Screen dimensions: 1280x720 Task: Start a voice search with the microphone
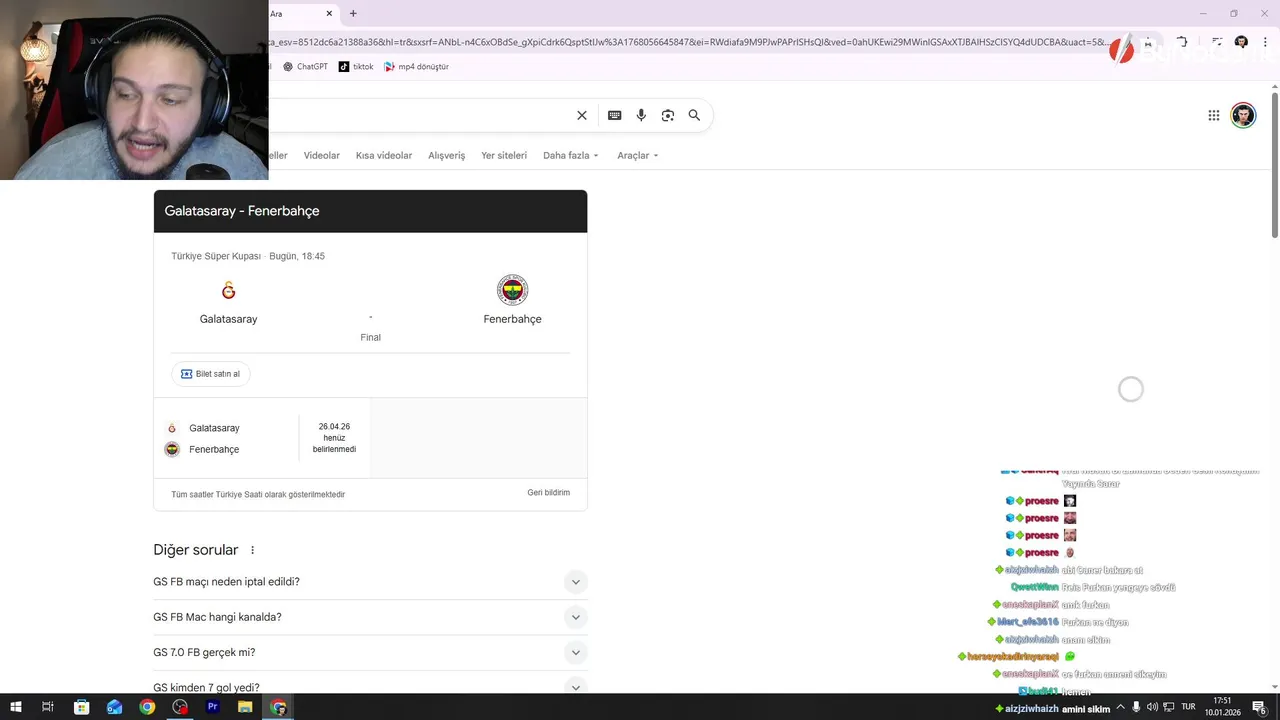(x=641, y=115)
